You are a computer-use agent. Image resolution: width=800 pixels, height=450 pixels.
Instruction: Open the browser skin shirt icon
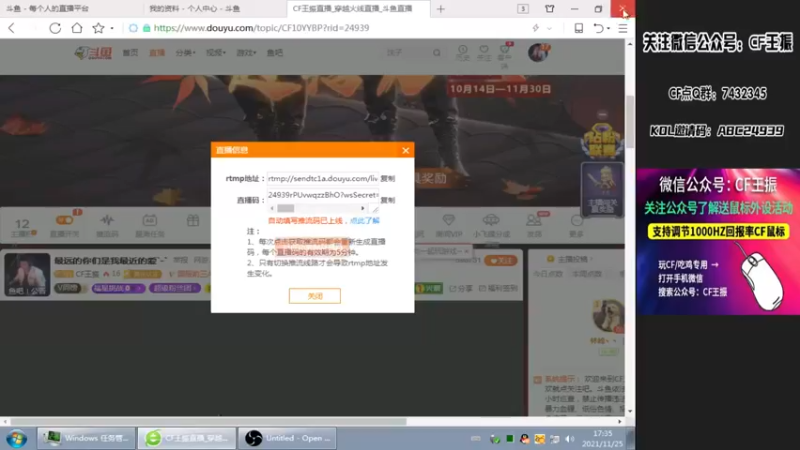tap(549, 9)
